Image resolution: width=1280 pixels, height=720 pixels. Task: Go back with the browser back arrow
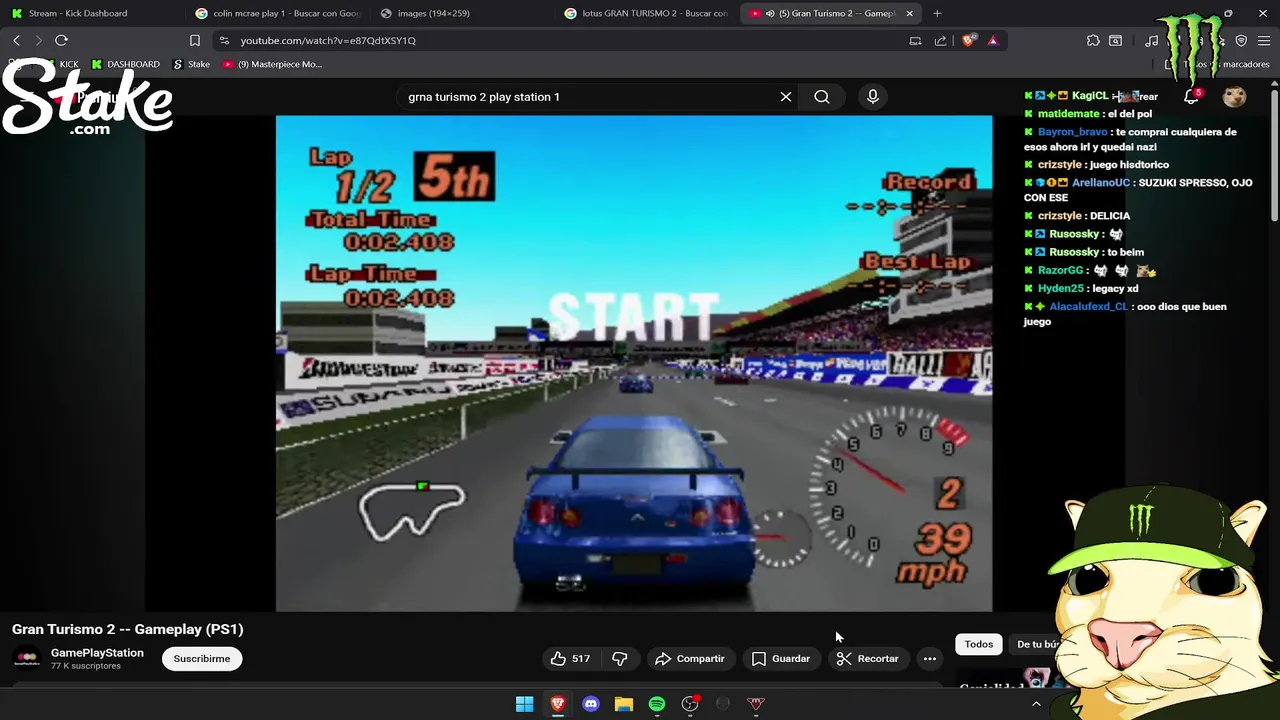coord(16,40)
